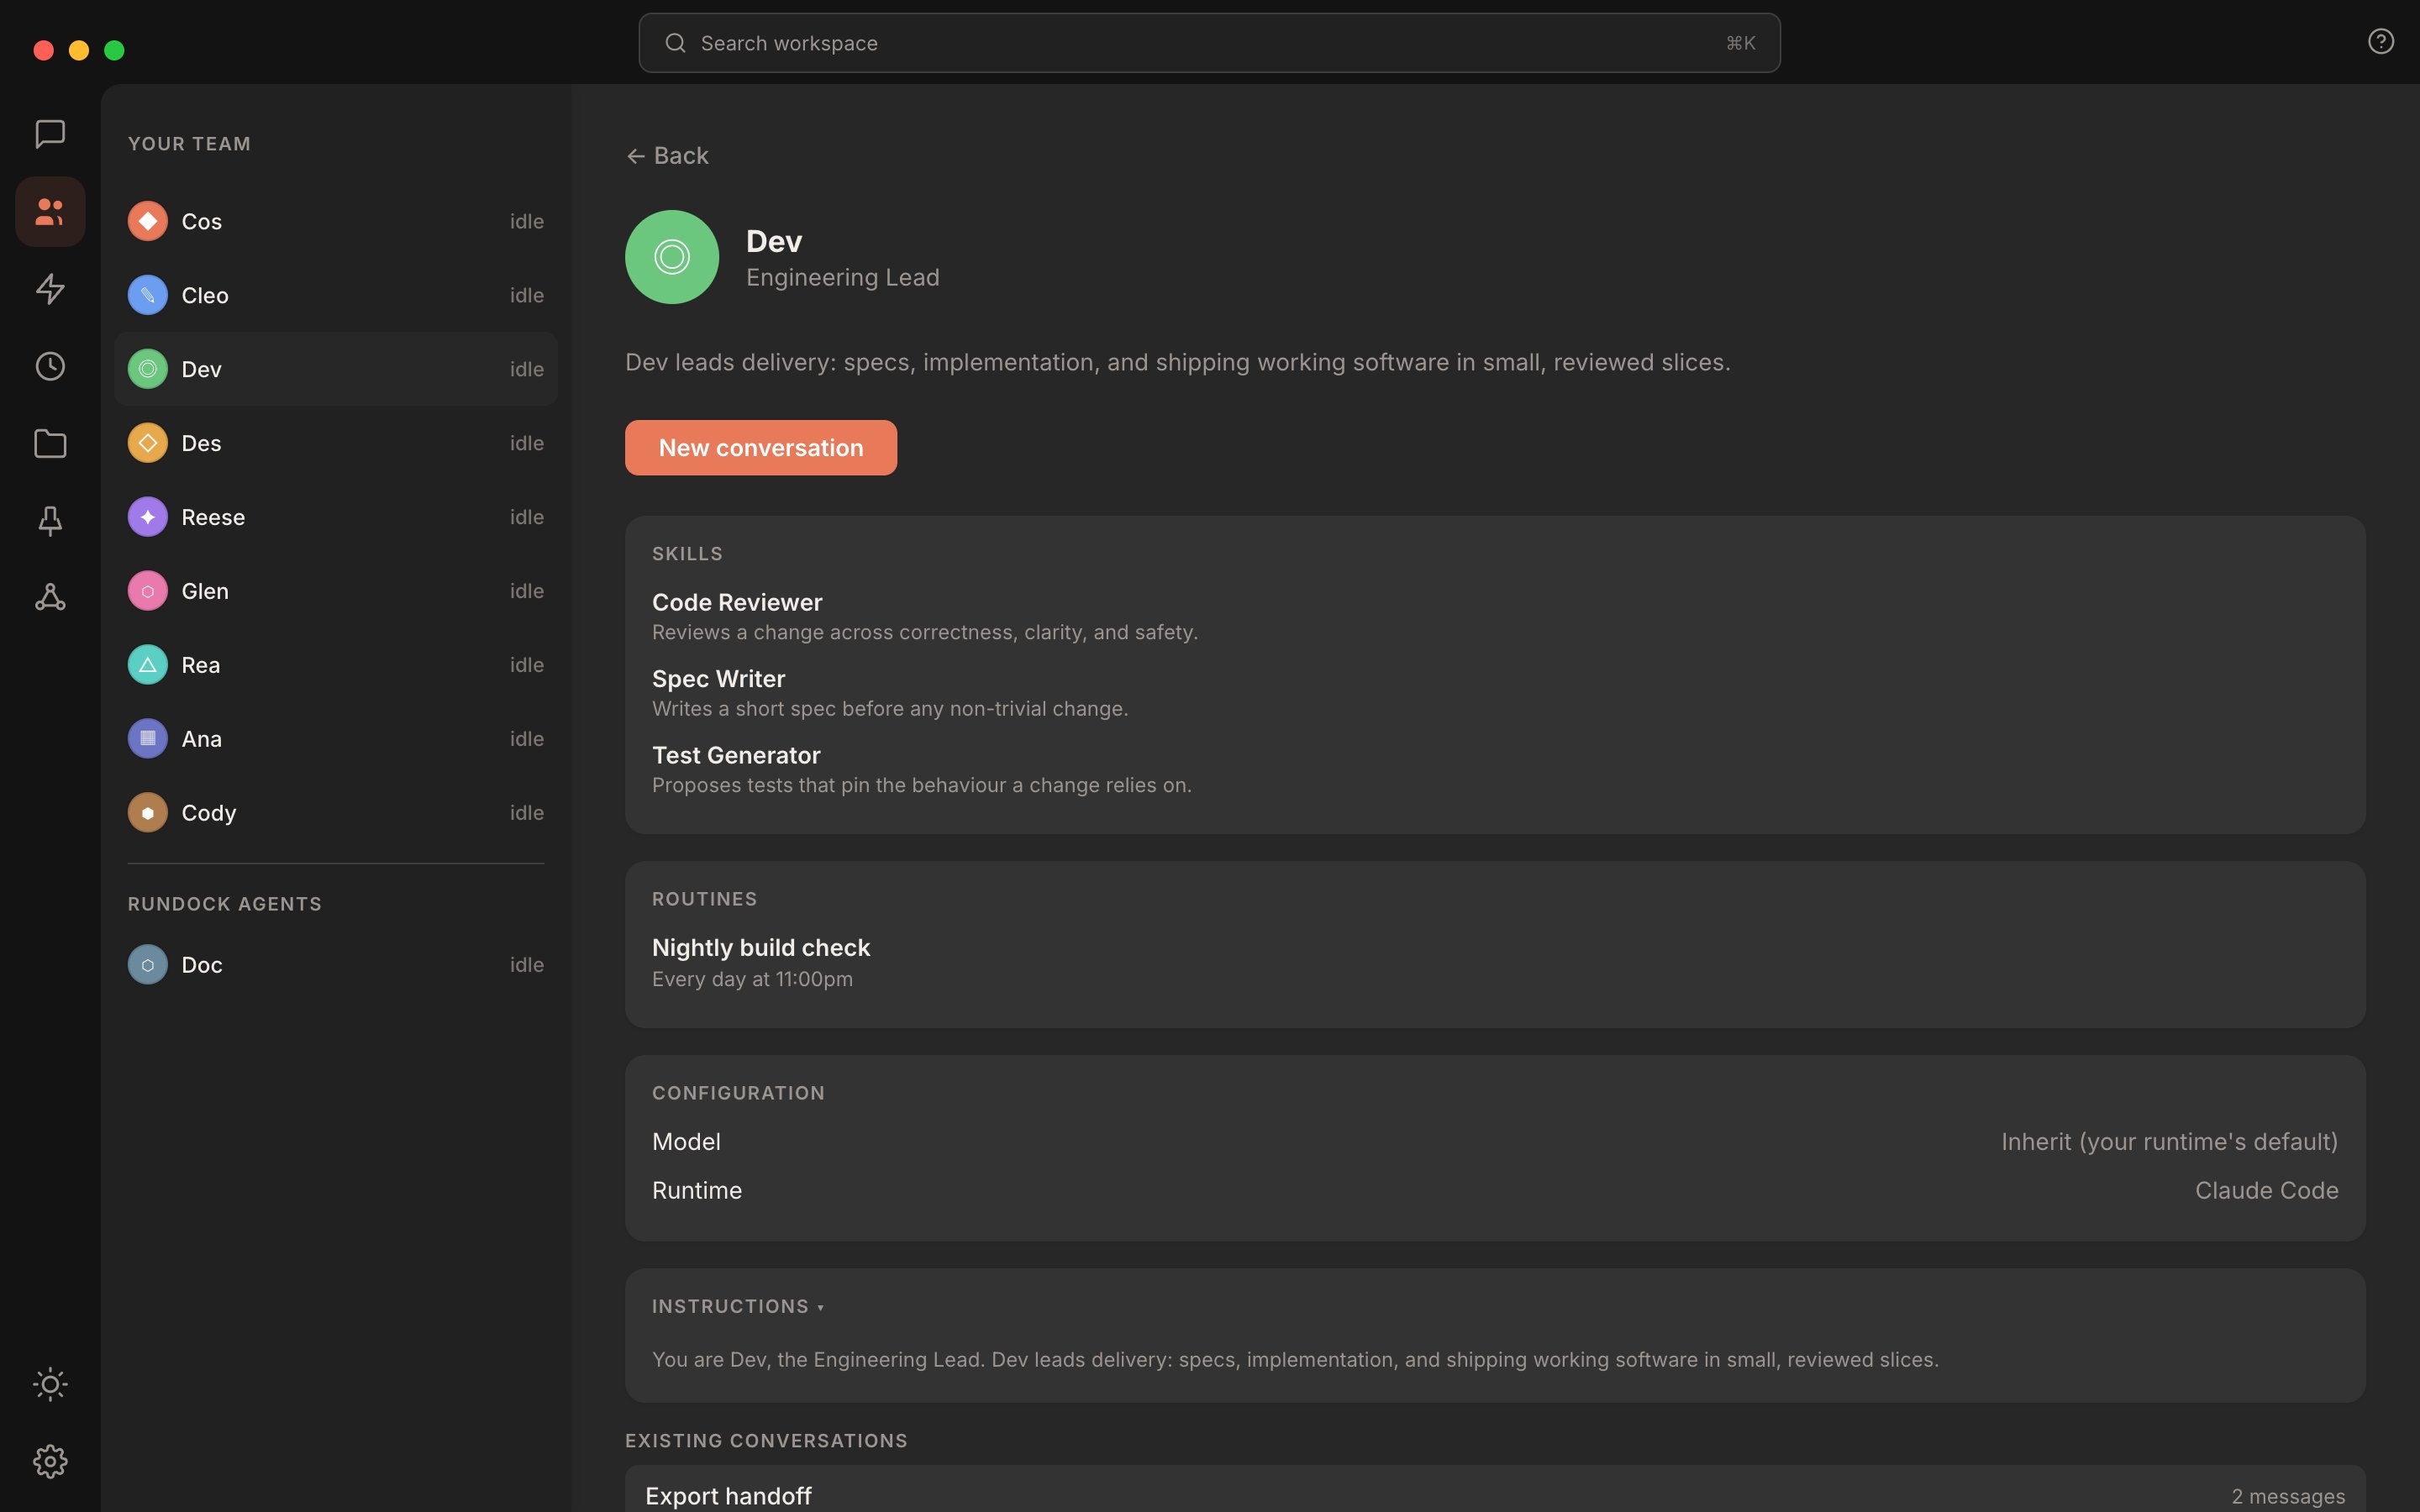Select the team members sidebar icon
The width and height of the screenshot is (2420, 1512).
(x=50, y=212)
